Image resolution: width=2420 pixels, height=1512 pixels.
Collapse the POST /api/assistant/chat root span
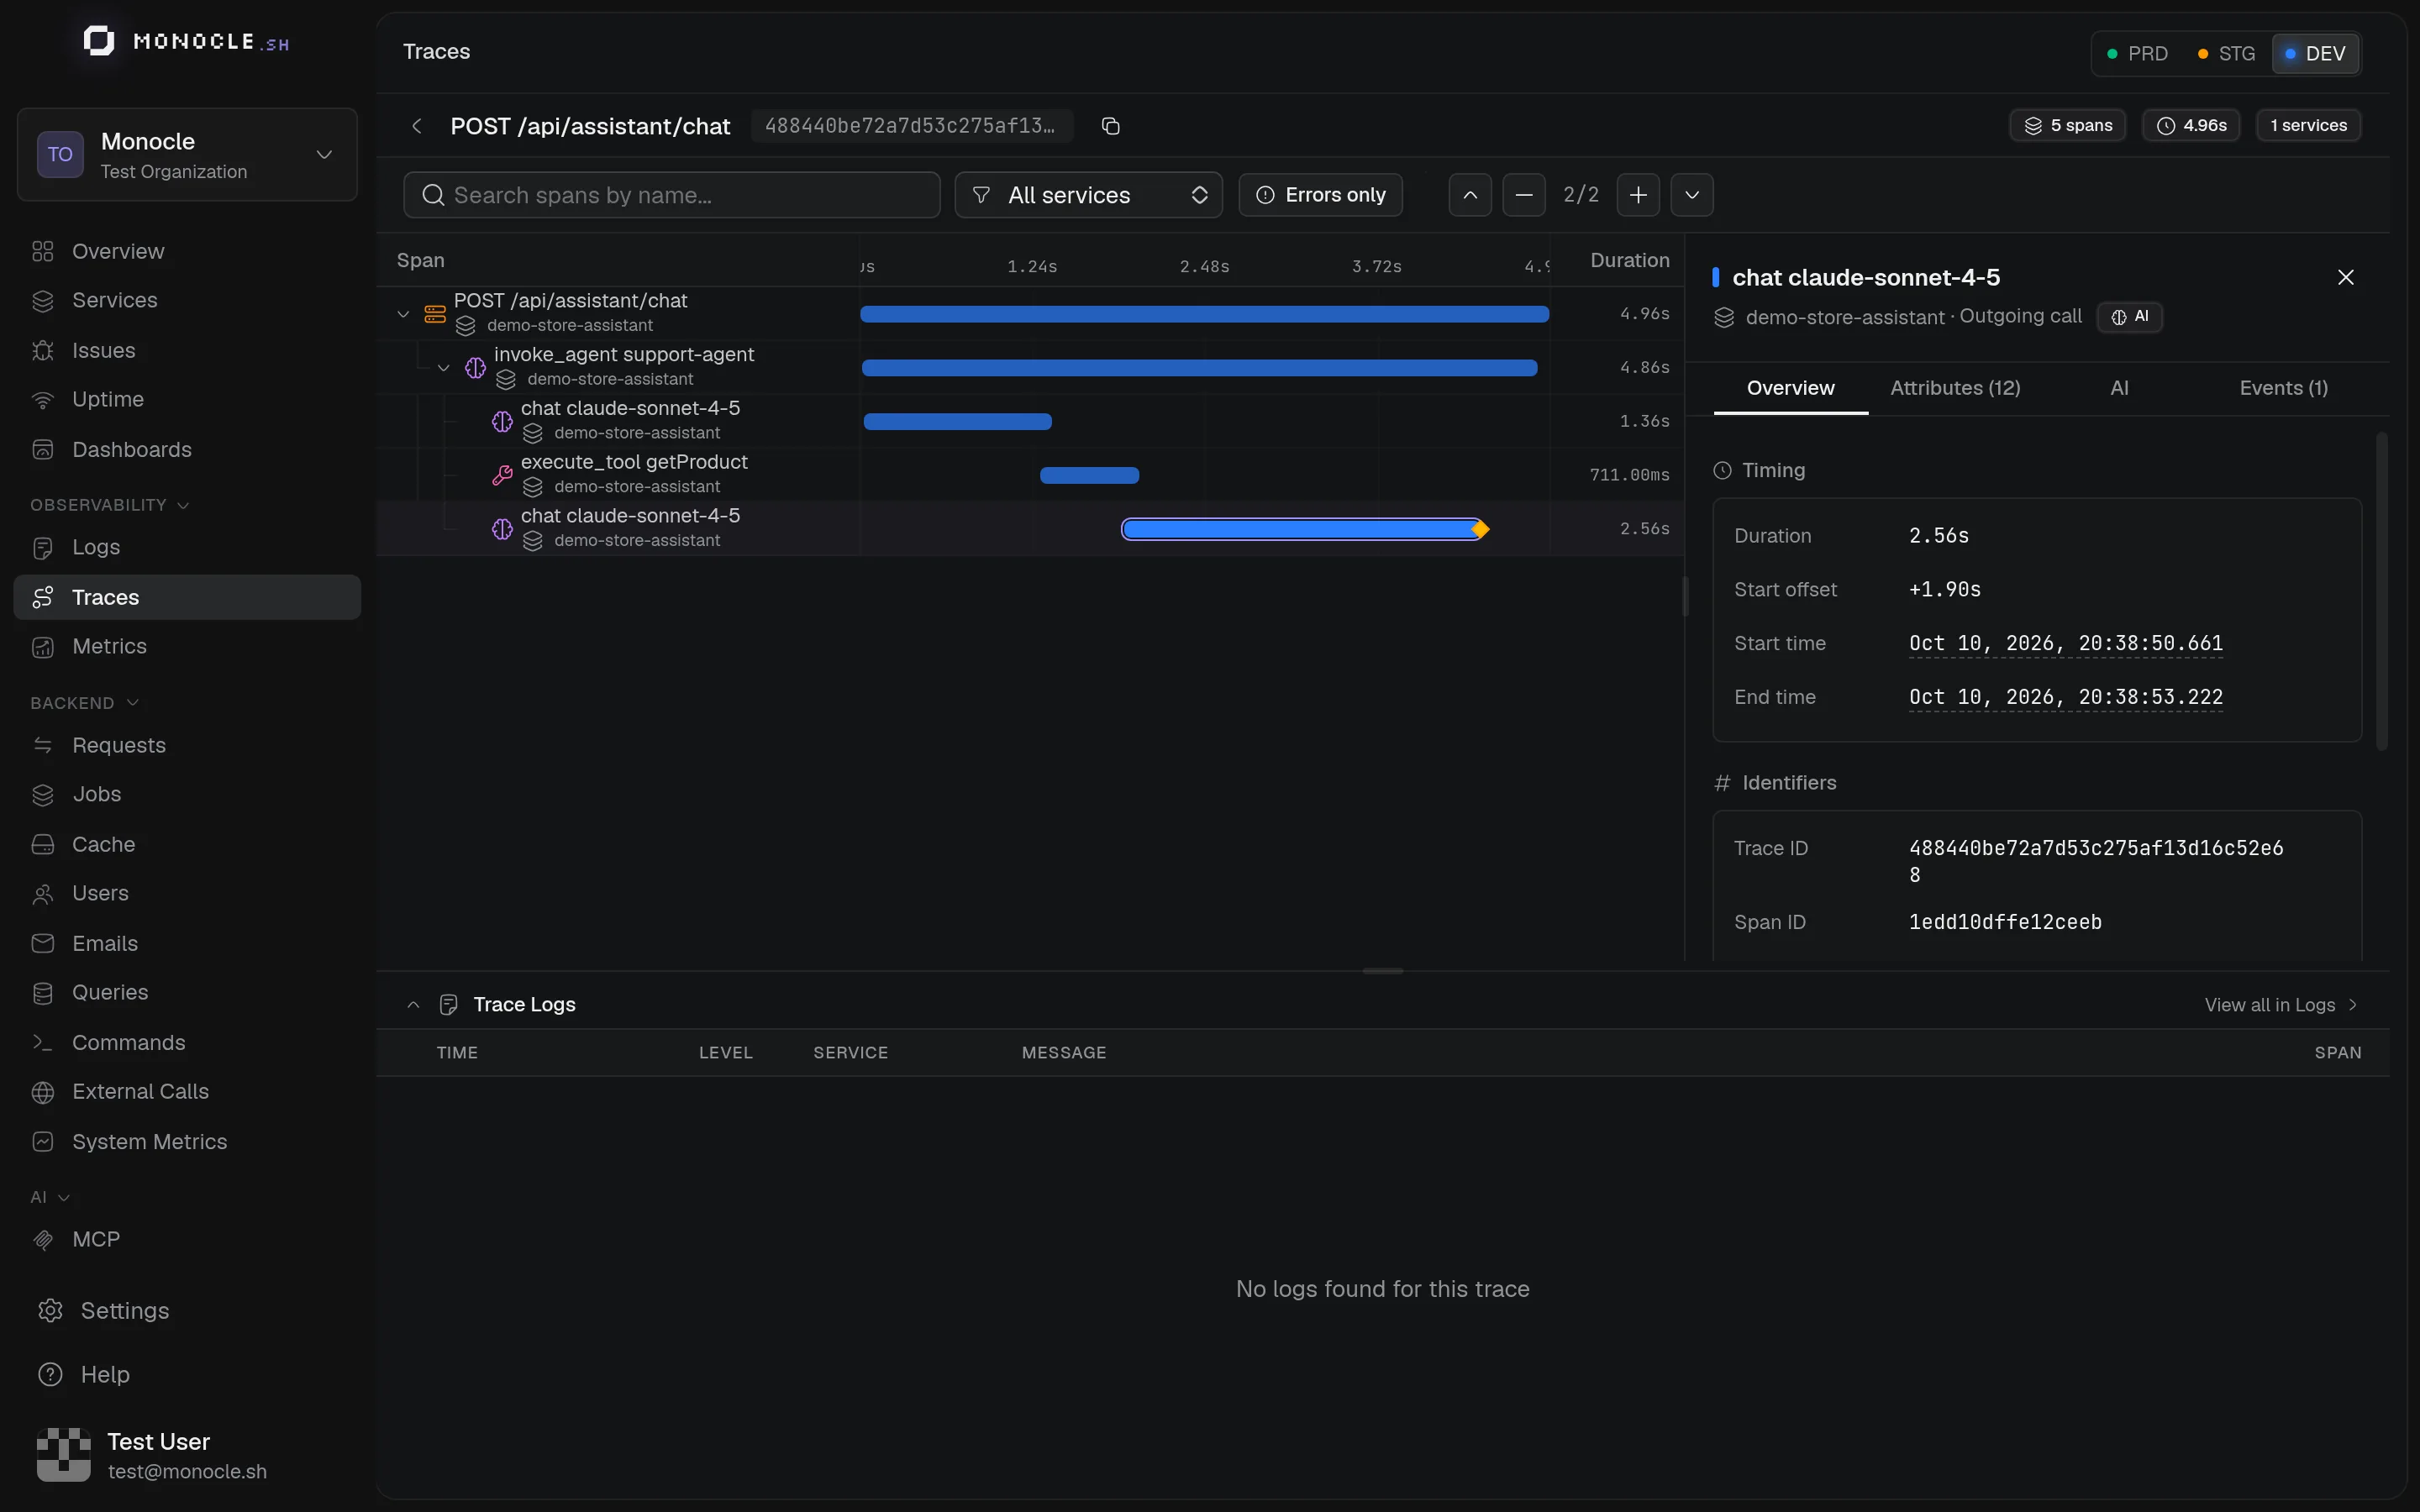[x=403, y=314]
